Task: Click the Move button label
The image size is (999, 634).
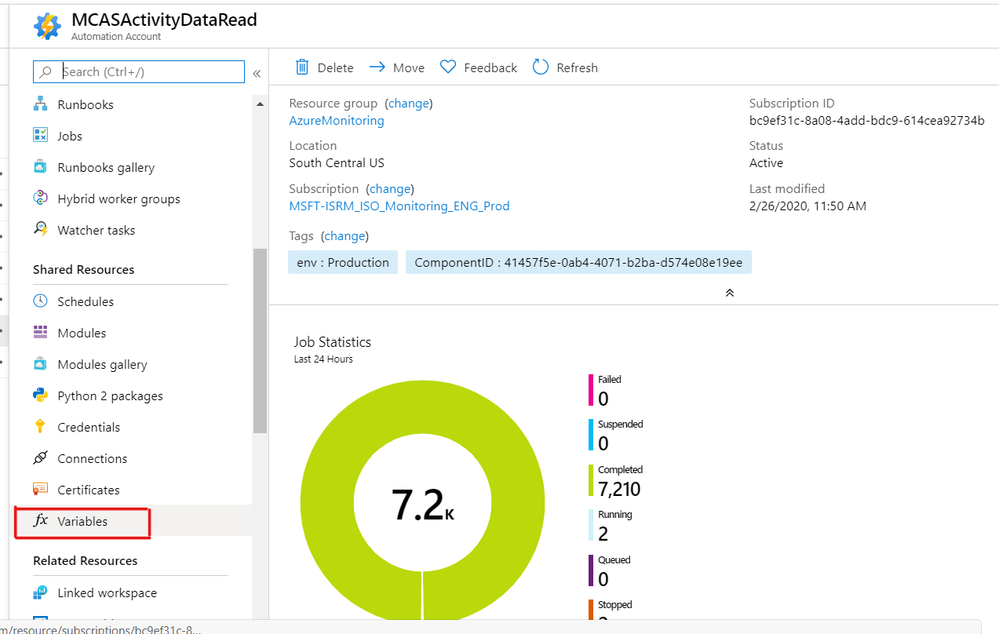Action: tap(408, 68)
